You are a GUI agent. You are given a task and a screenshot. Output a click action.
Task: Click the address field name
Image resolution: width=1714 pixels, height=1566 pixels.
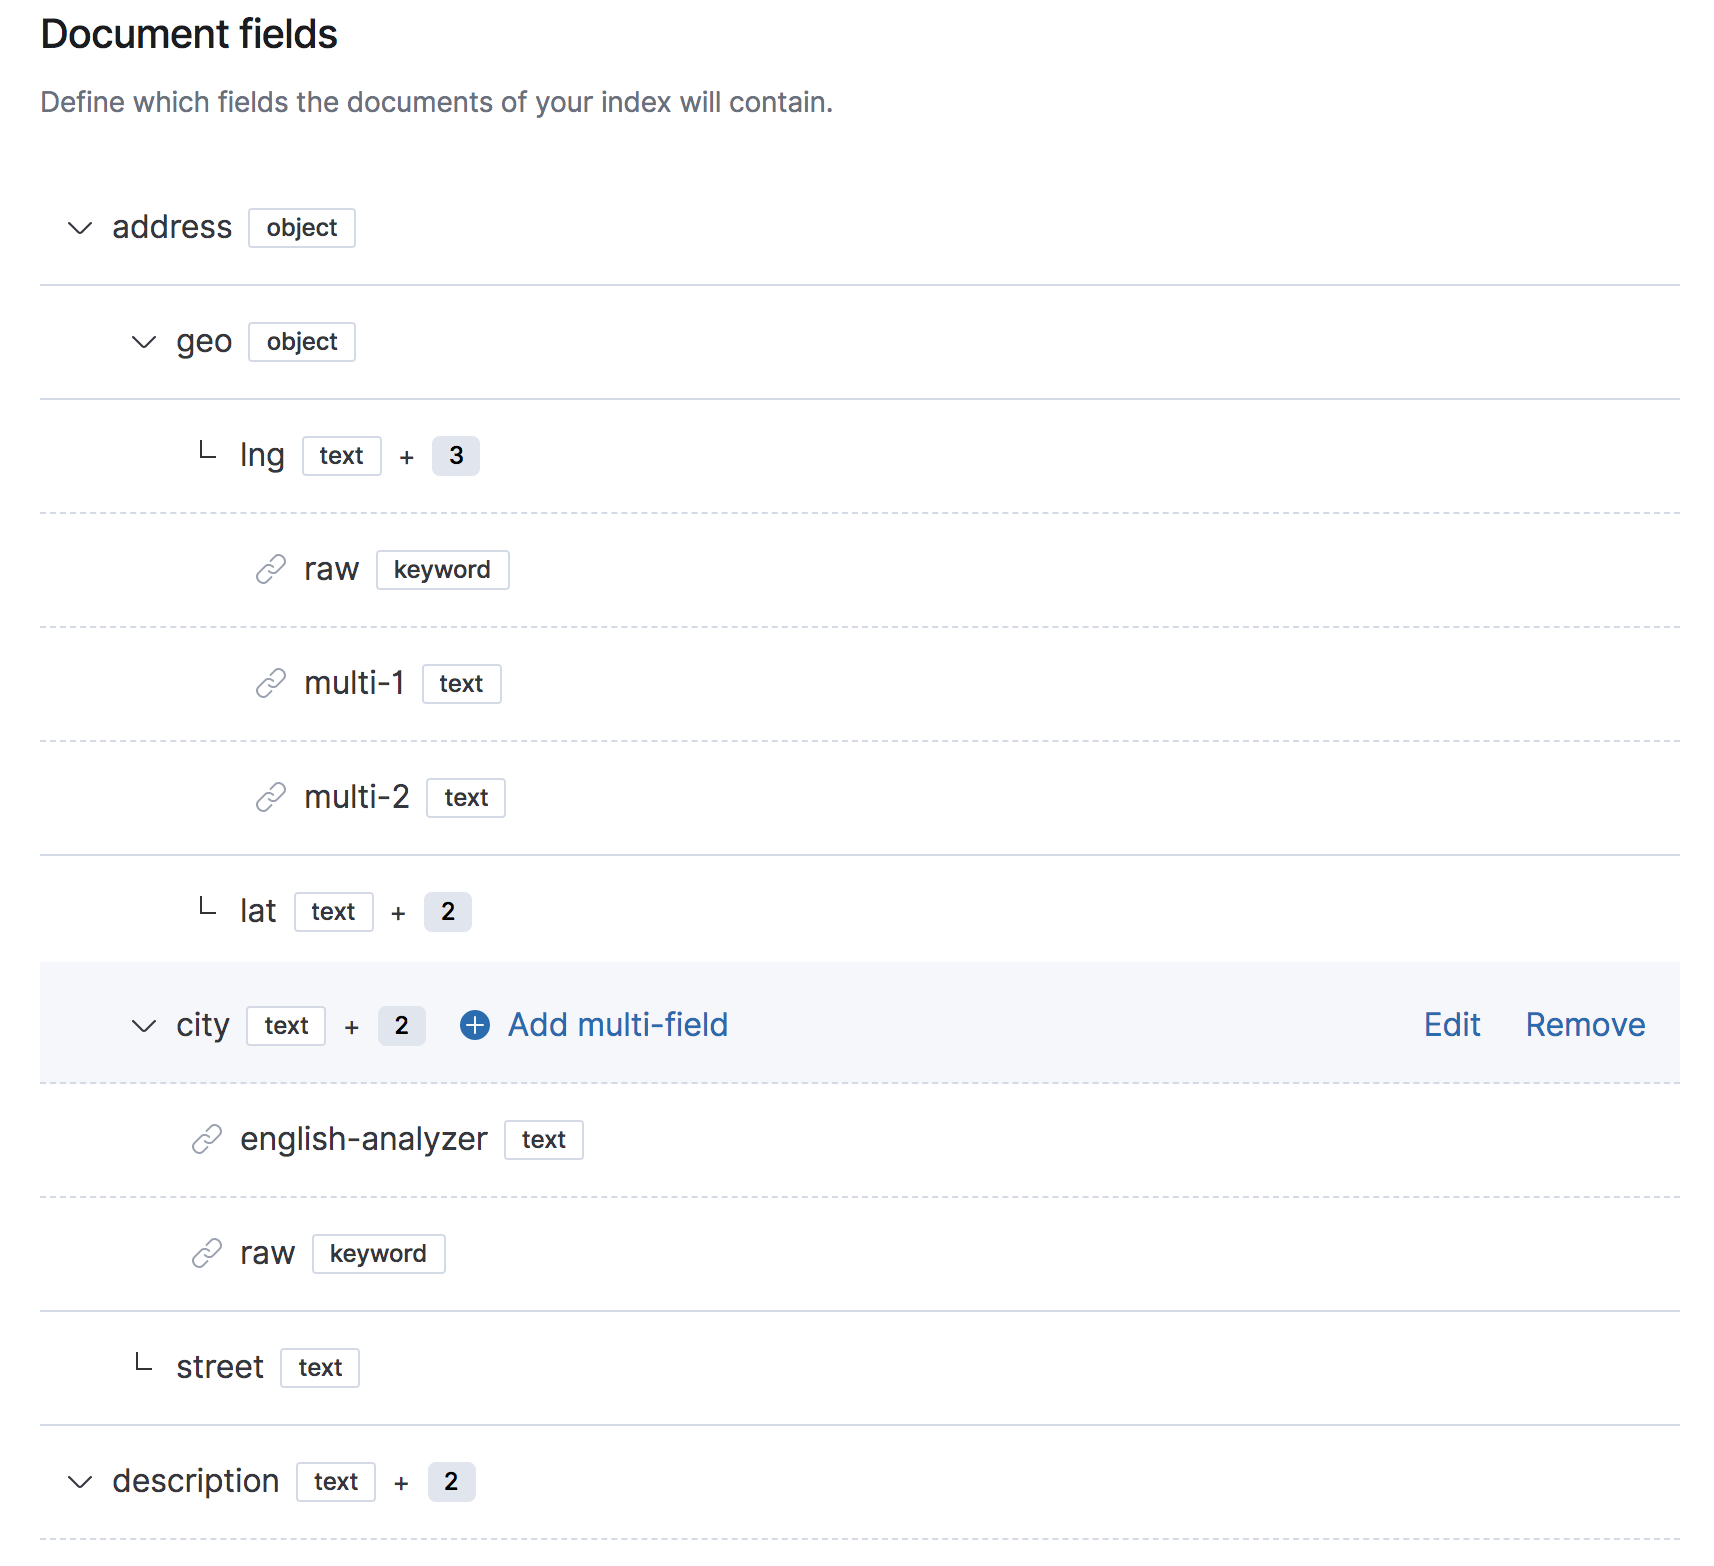coord(172,227)
